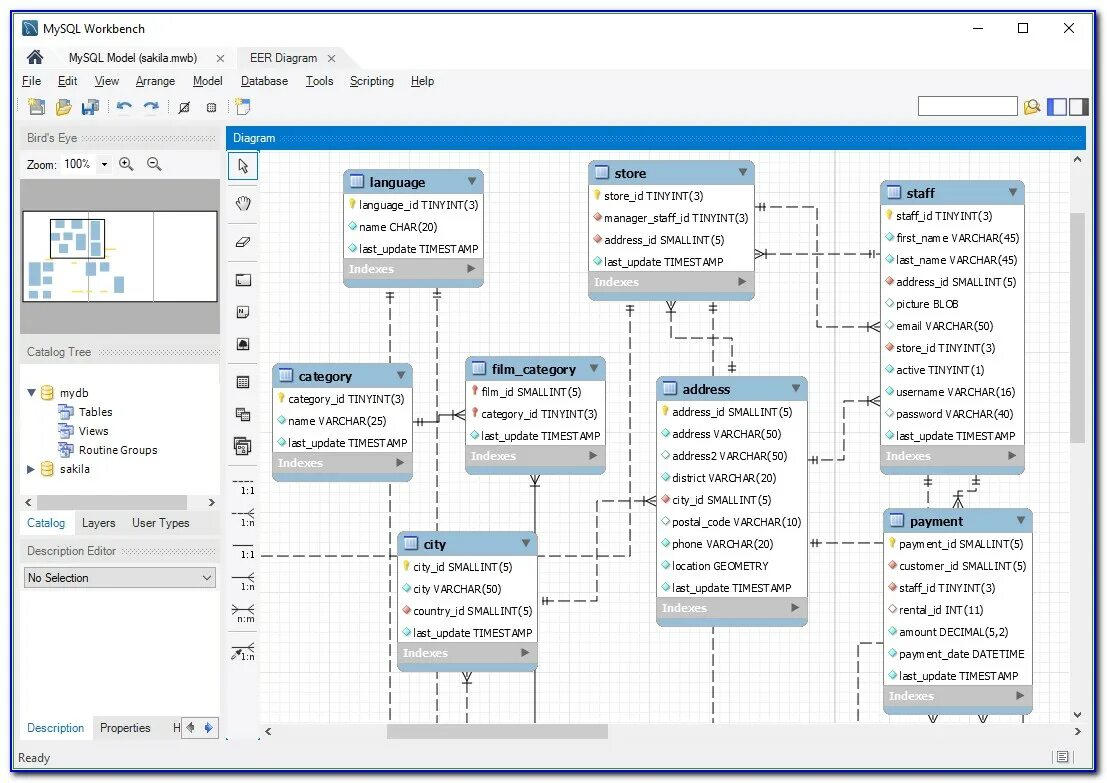Zoom out of the diagram
The height and width of the screenshot is (783, 1107).
click(x=154, y=165)
